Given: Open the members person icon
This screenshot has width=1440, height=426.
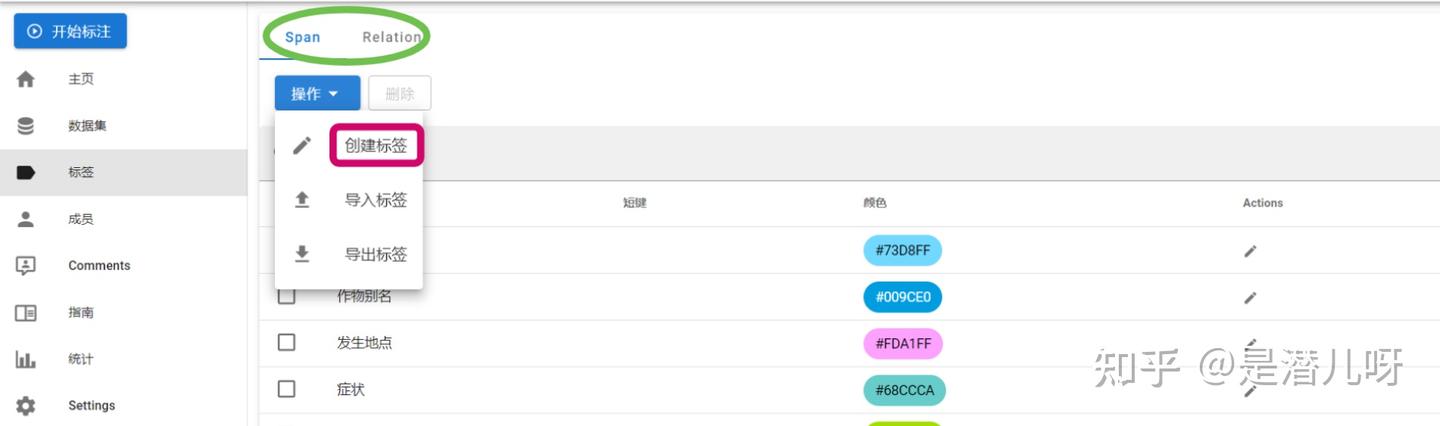Looking at the screenshot, I should pyautogui.click(x=26, y=219).
